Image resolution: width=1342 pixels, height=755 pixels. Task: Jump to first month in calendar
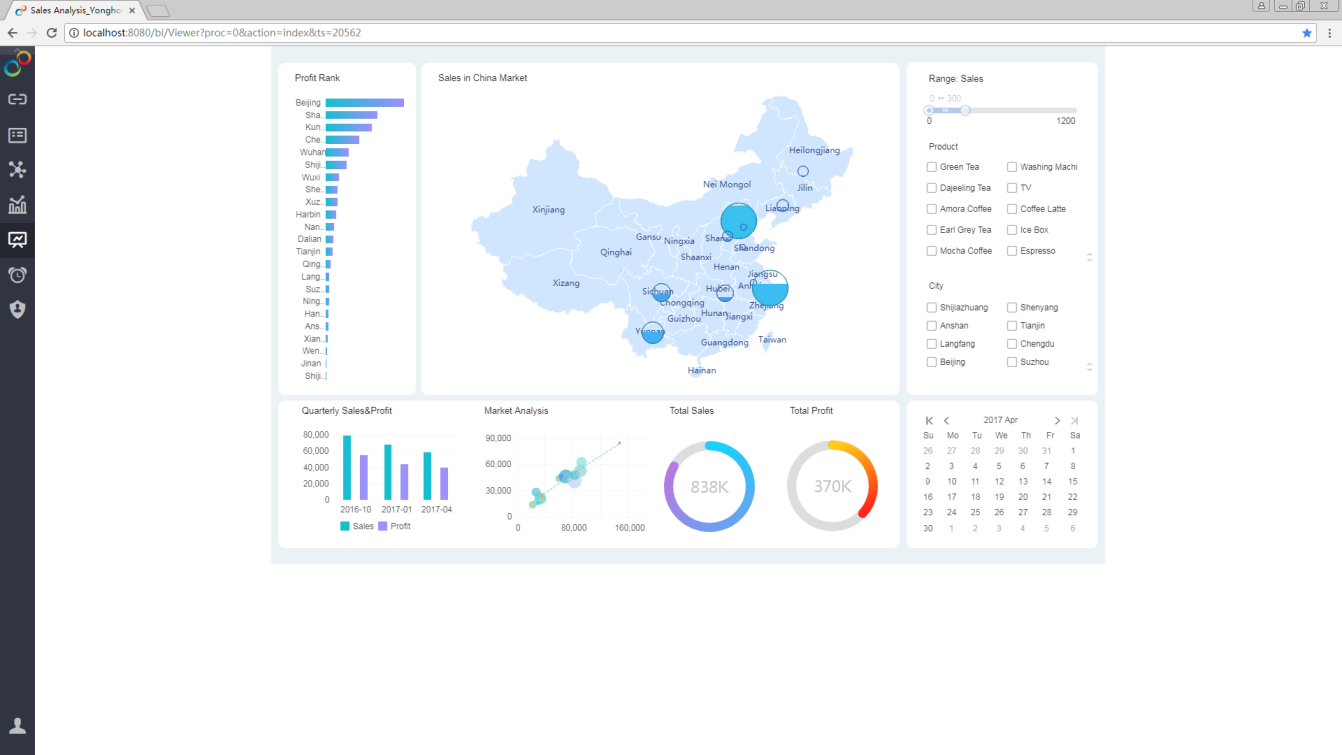pos(930,421)
